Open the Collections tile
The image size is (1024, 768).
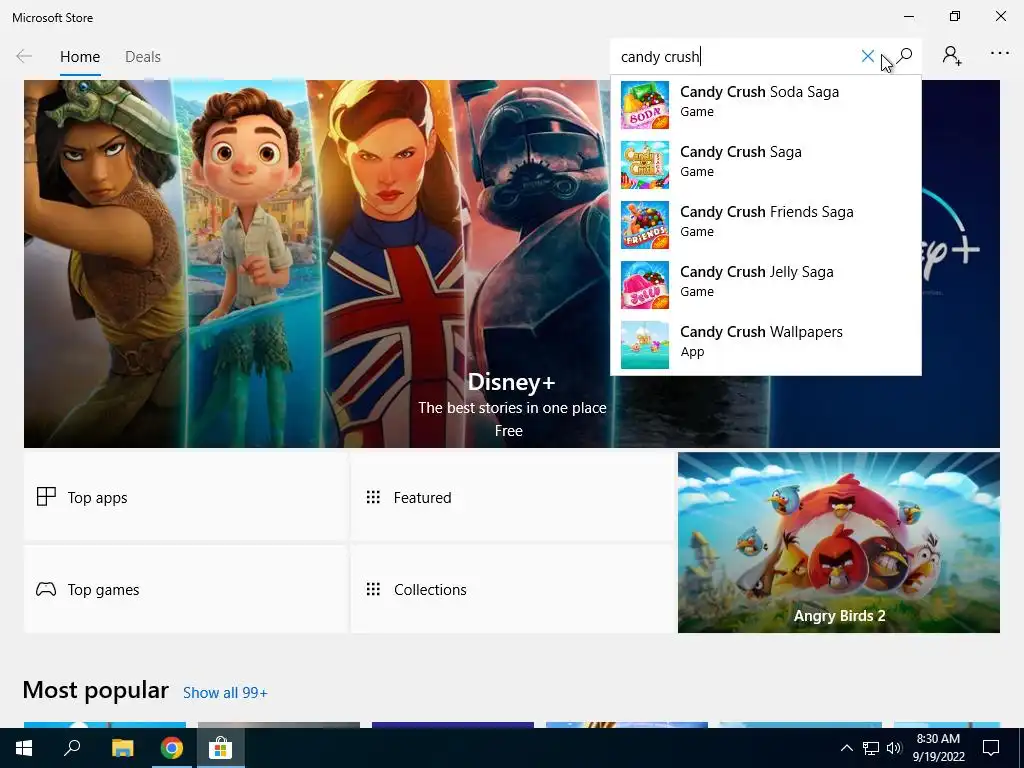[x=513, y=589]
